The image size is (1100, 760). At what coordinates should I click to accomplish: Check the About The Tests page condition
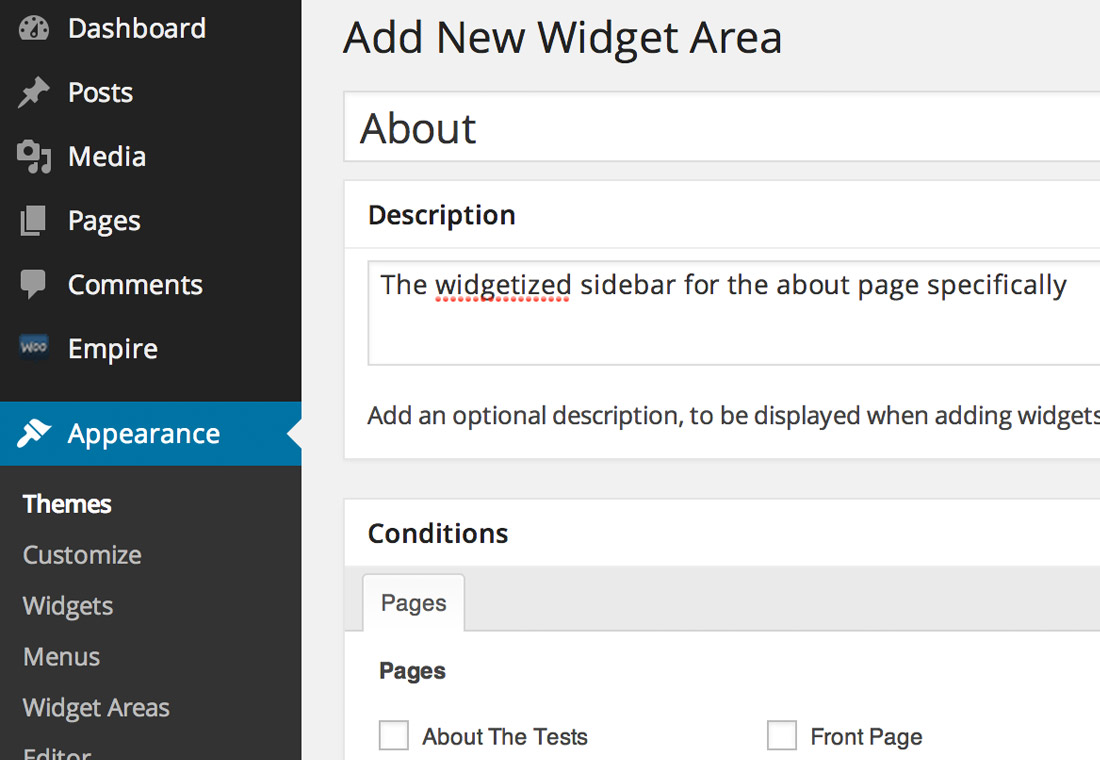(x=393, y=735)
